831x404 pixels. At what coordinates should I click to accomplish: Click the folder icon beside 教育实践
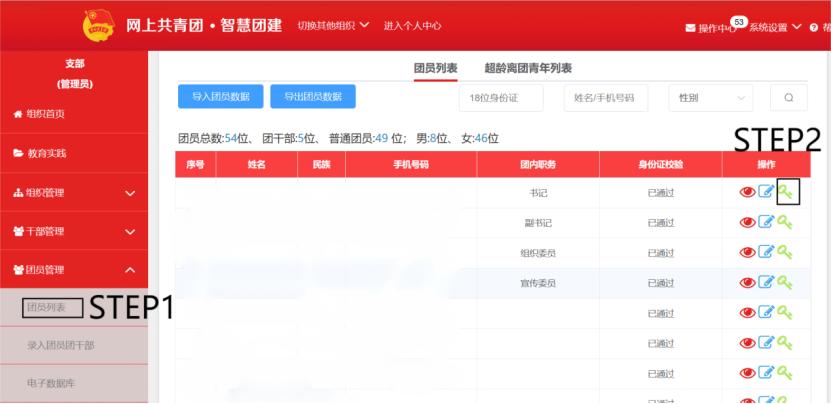coord(18,153)
